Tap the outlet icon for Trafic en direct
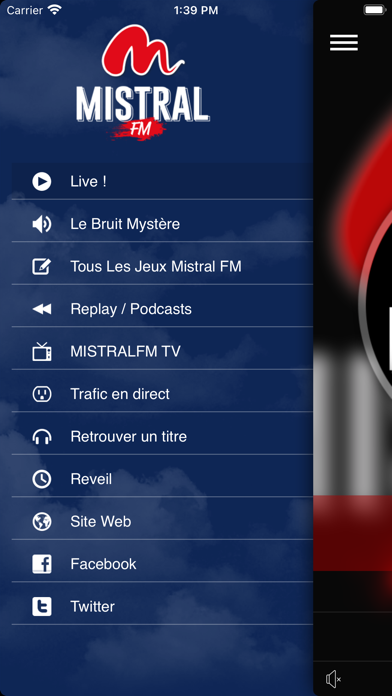Viewport: 392px width, 696px height. 42,394
